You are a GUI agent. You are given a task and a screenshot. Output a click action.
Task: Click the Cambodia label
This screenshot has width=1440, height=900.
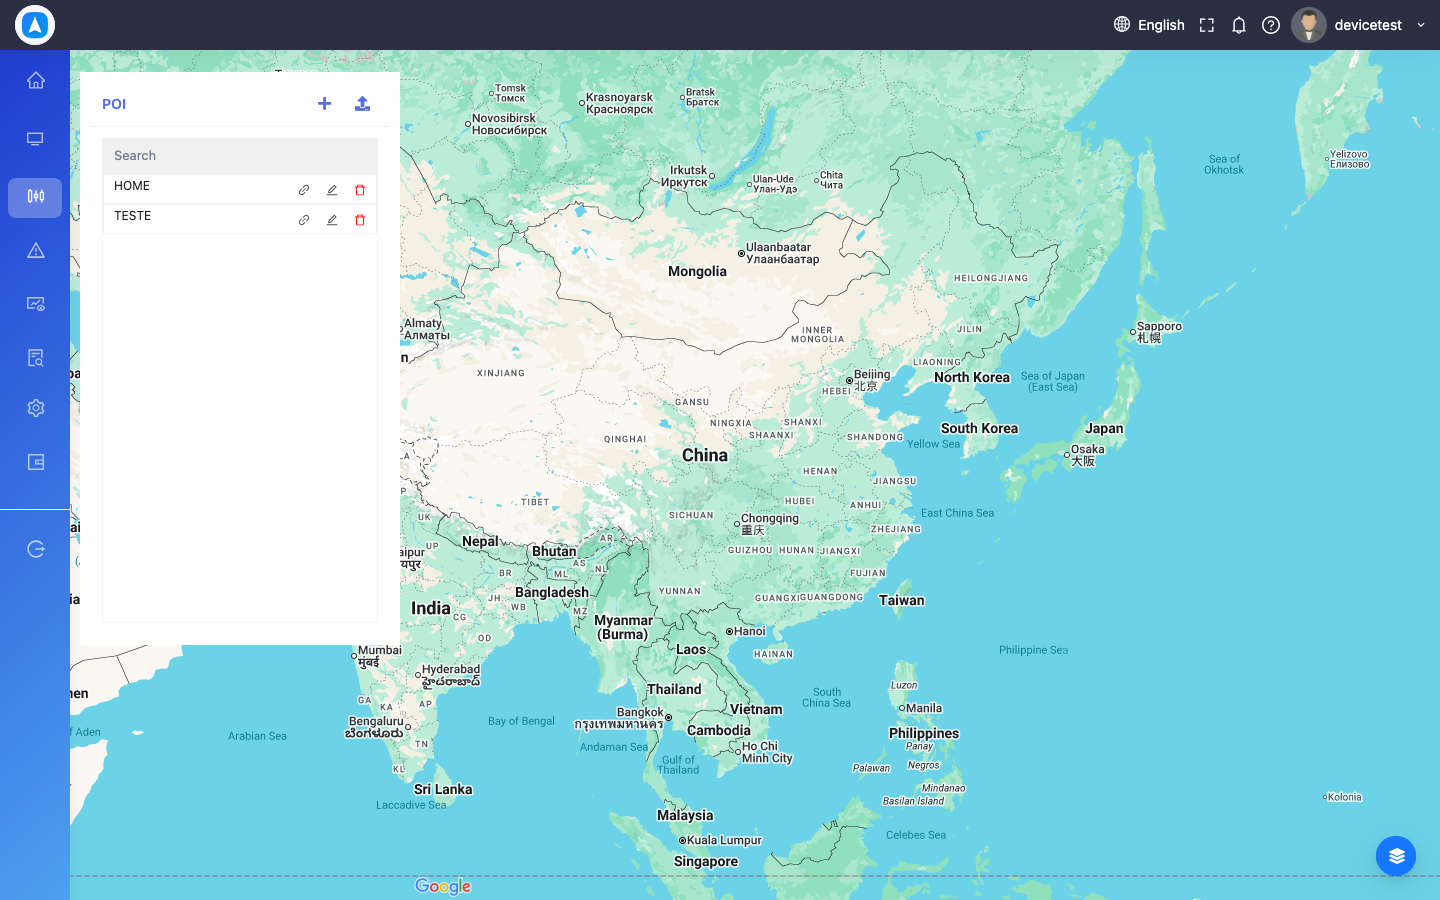719,730
